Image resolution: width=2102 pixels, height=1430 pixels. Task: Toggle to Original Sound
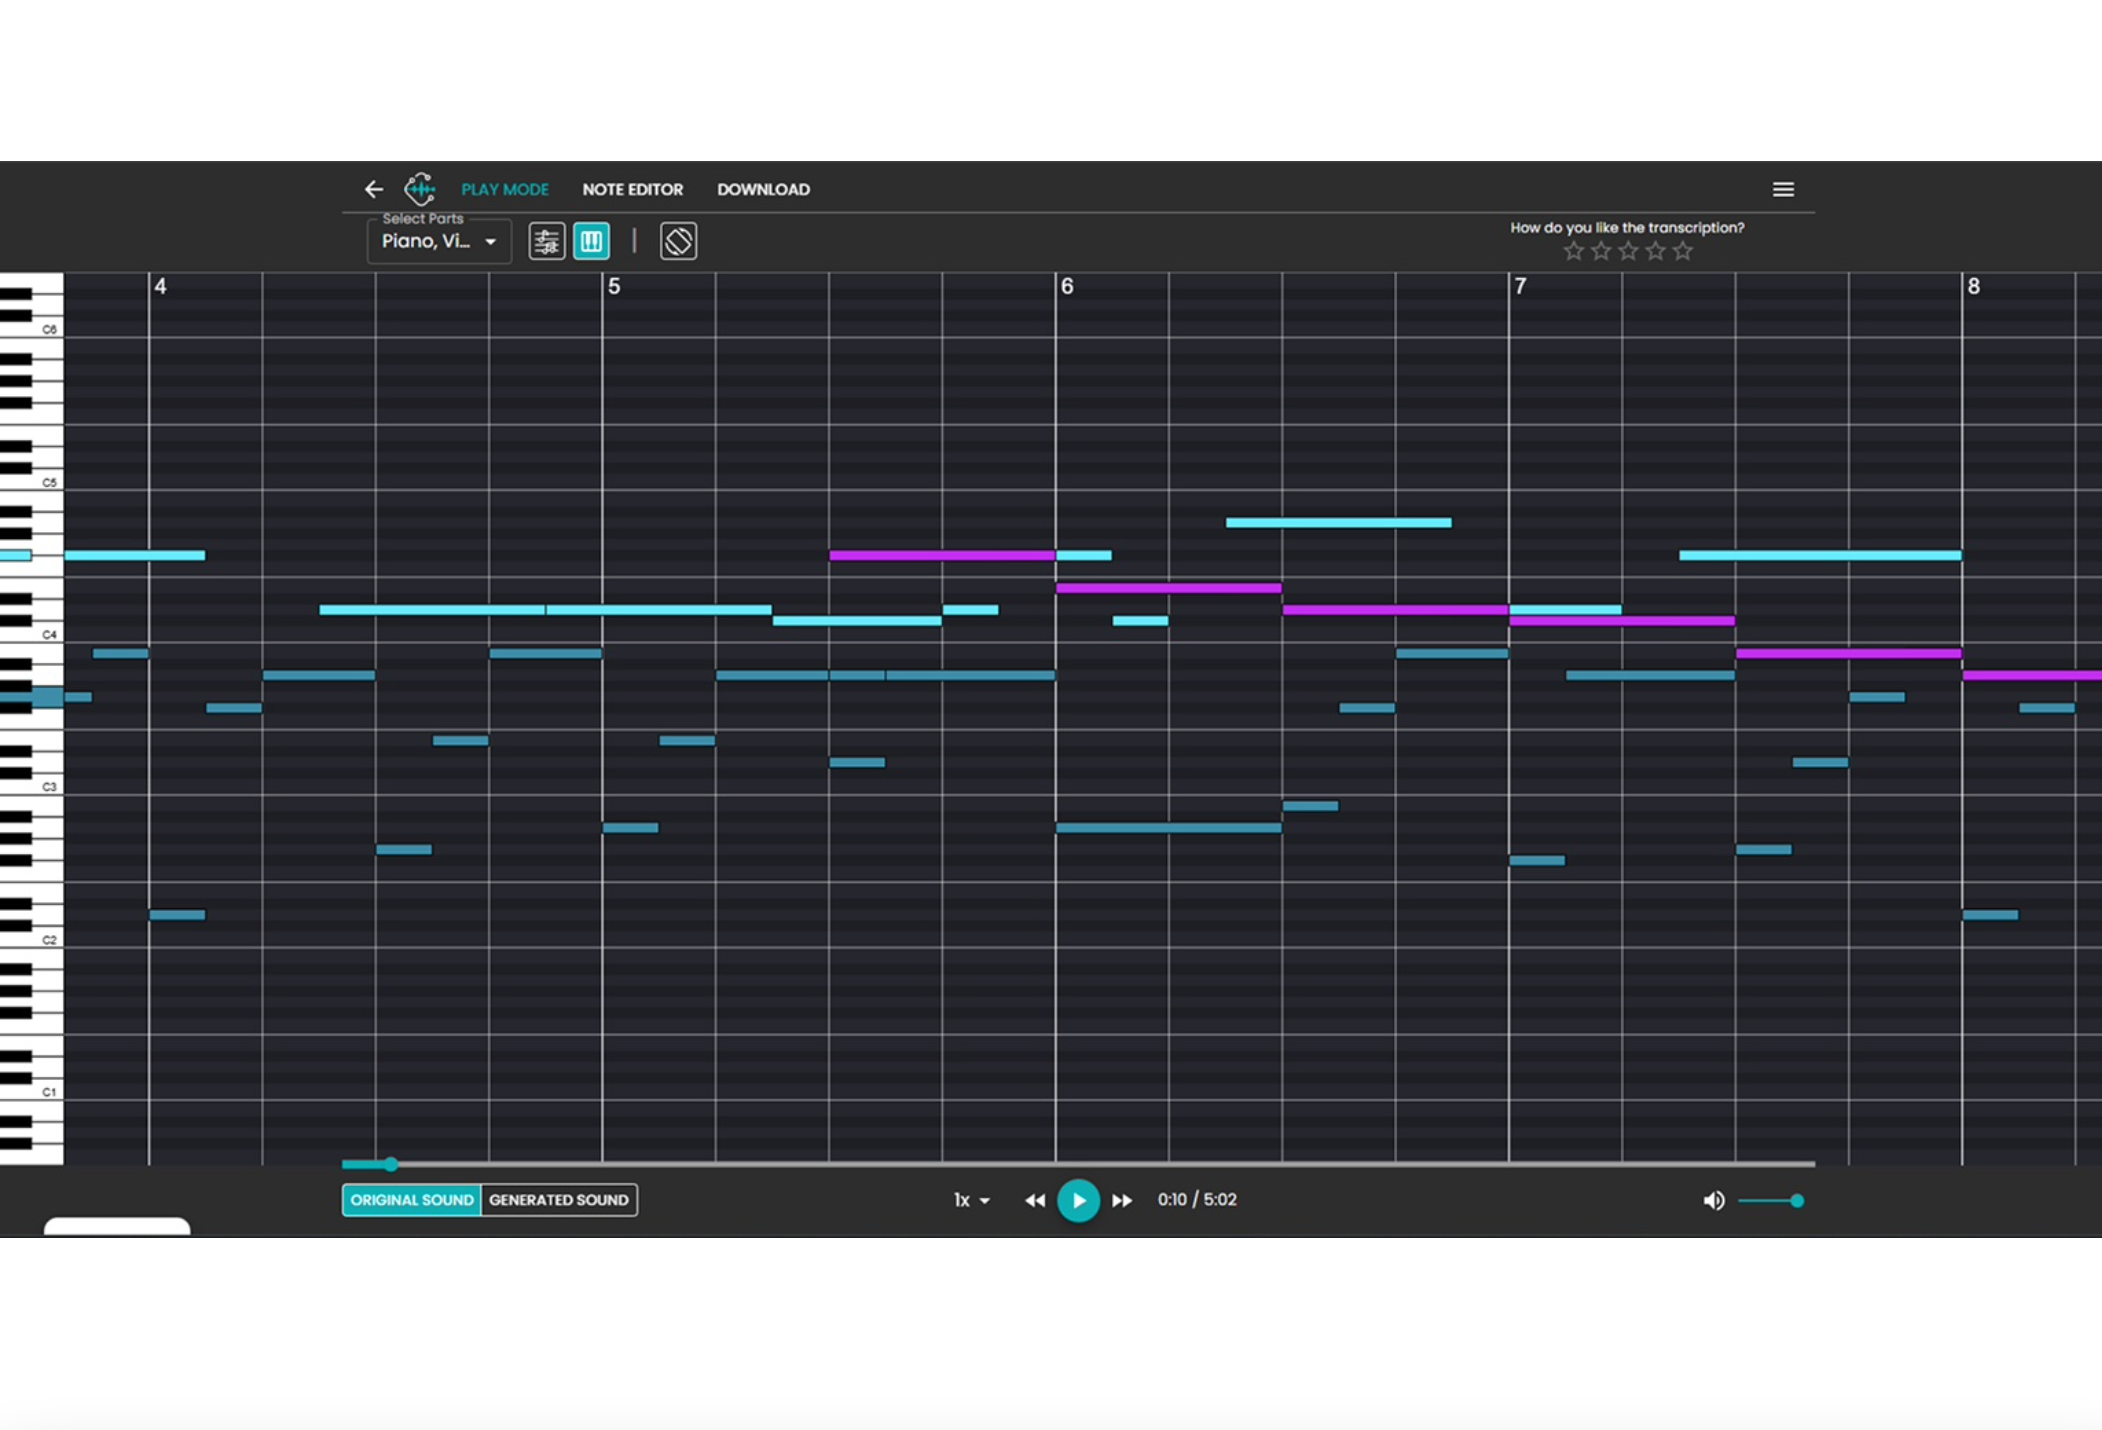[411, 1200]
